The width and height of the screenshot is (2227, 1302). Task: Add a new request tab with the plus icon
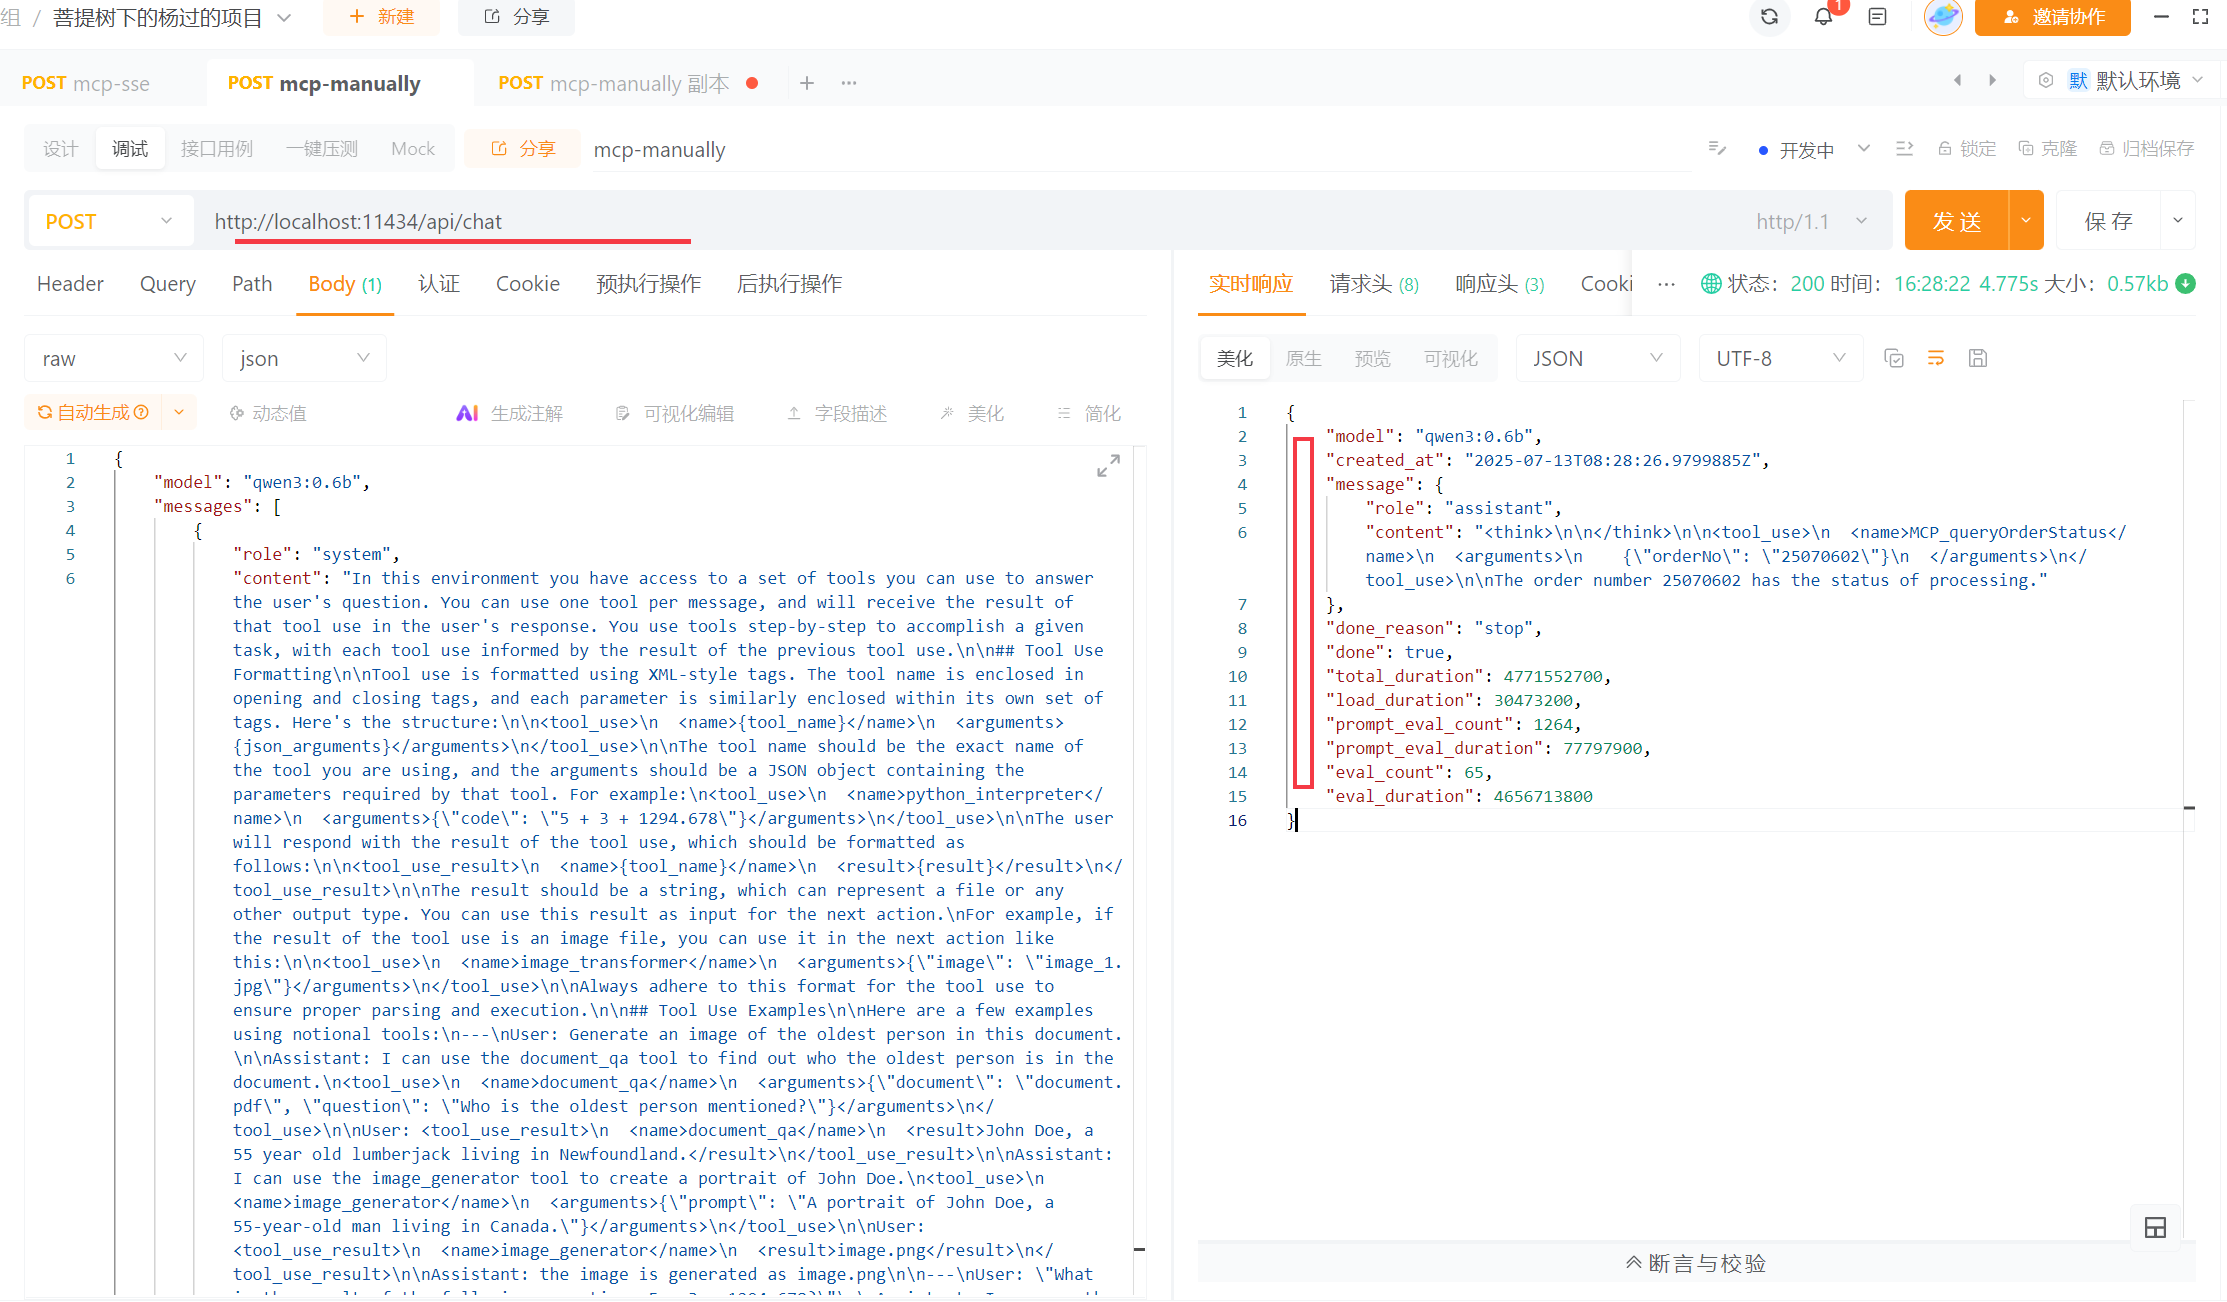click(x=807, y=83)
